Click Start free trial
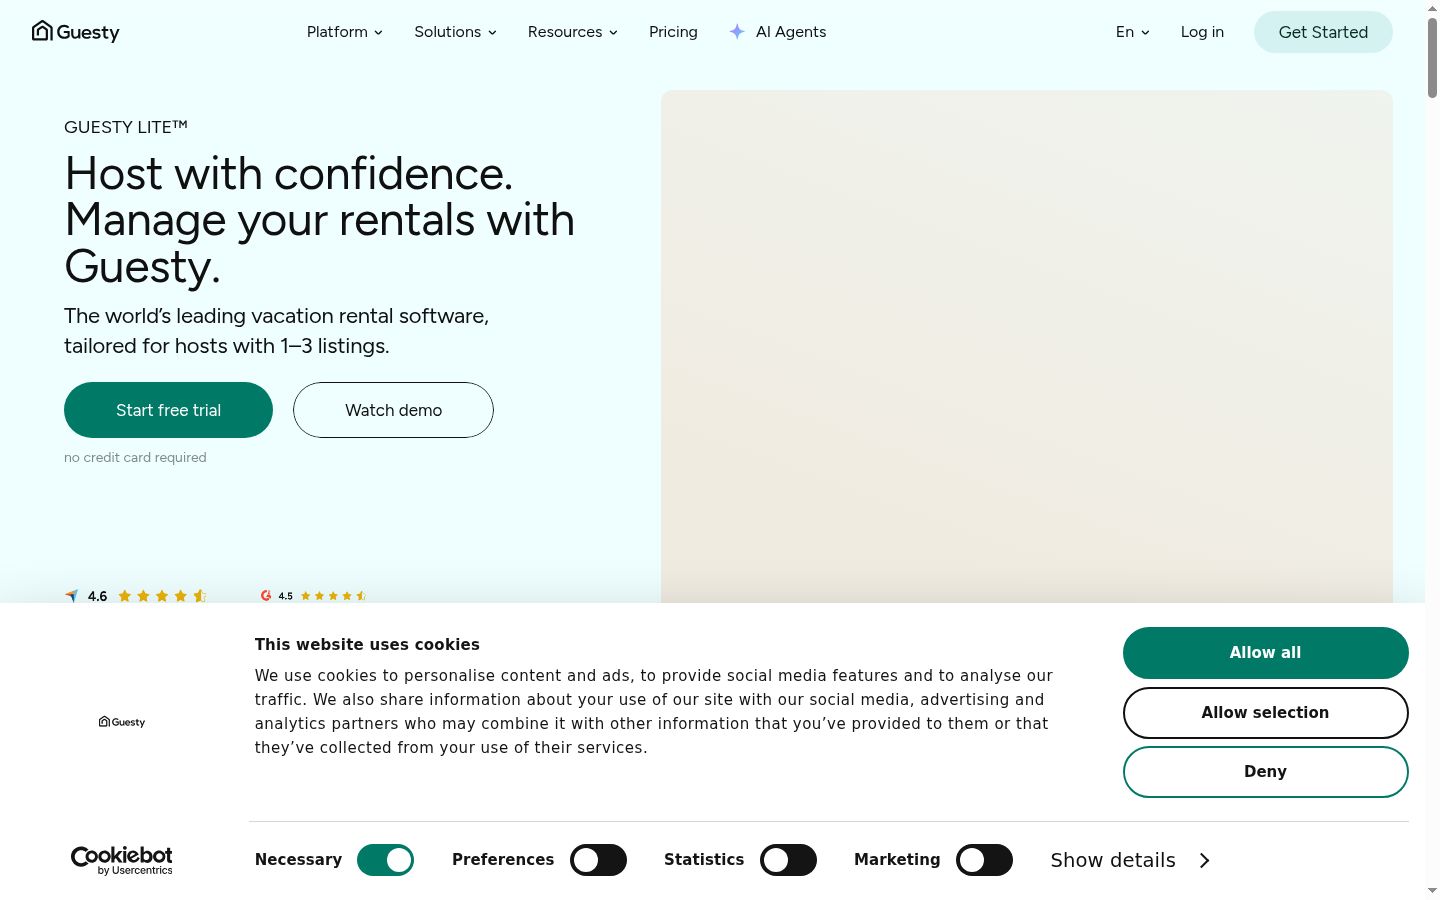This screenshot has width=1440, height=900. (168, 410)
